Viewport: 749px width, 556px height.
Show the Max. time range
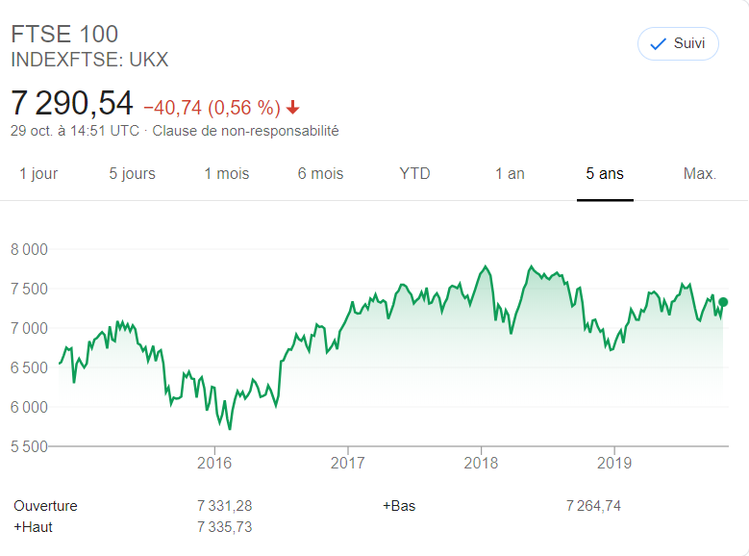[699, 173]
